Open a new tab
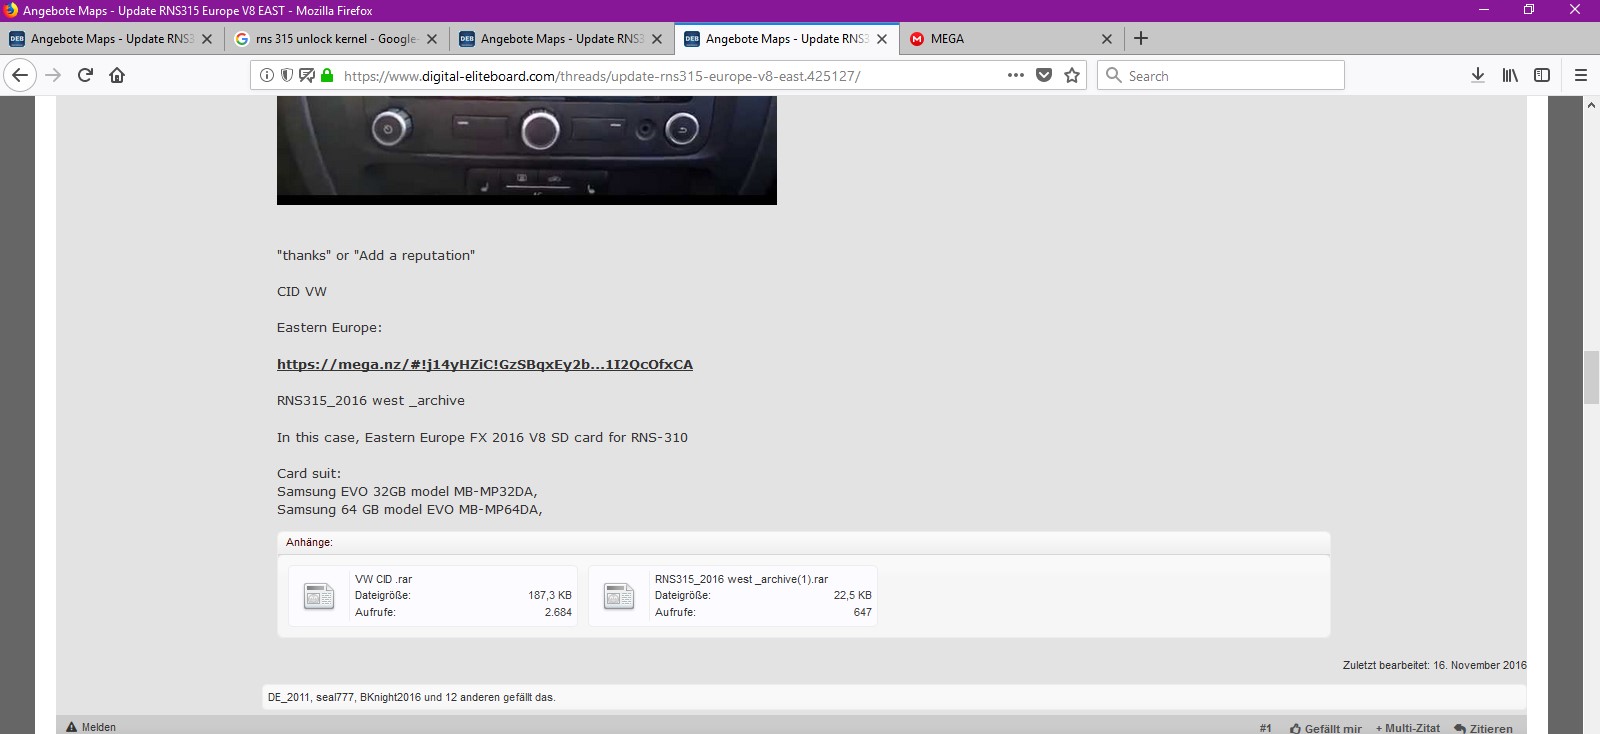Image resolution: width=1600 pixels, height=734 pixels. tap(1141, 38)
